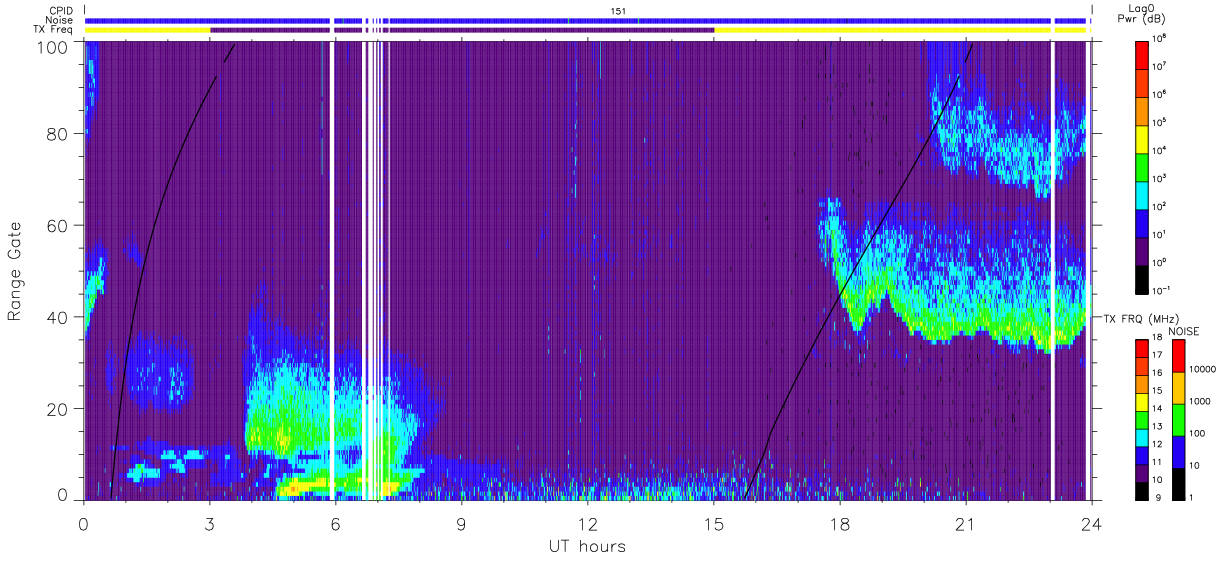Pick the cyan segment of TX FRQ bar
1228x567 pixels.
(x=1143, y=437)
